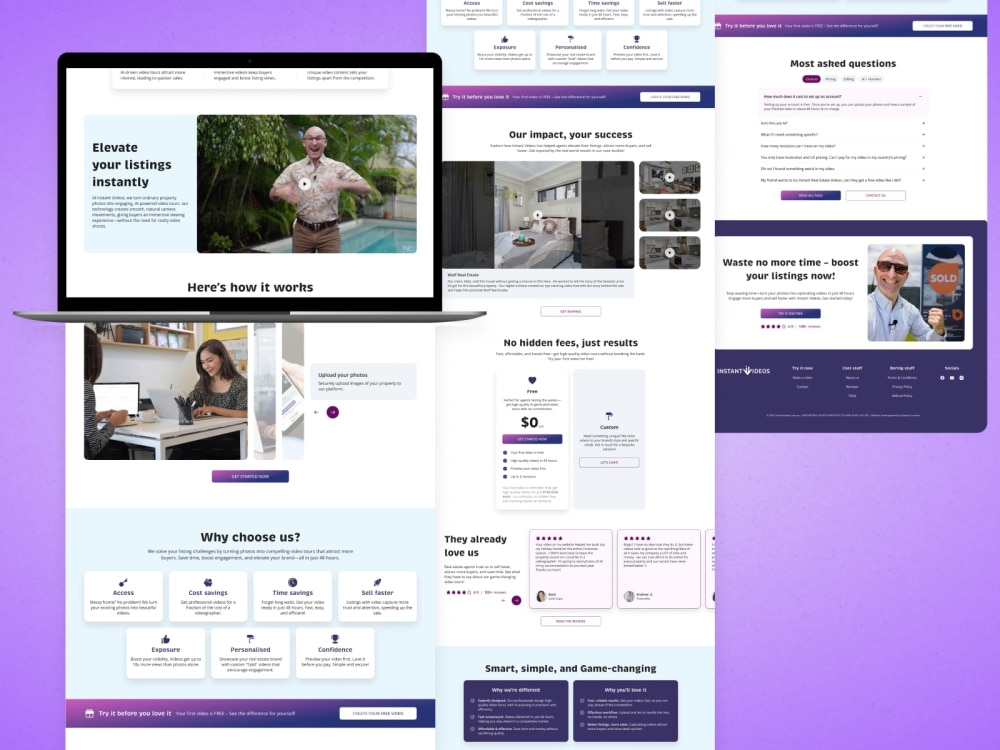This screenshot has height=750, width=1000.
Task: Expand the Australian and US pricing question
Action: 923,158
